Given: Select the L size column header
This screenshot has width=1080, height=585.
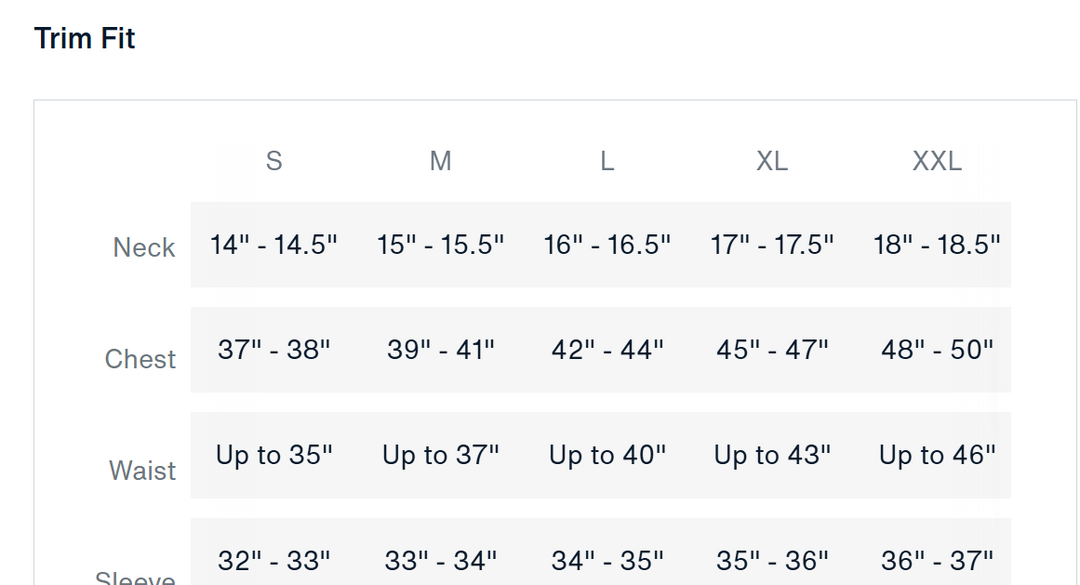Looking at the screenshot, I should 607,161.
